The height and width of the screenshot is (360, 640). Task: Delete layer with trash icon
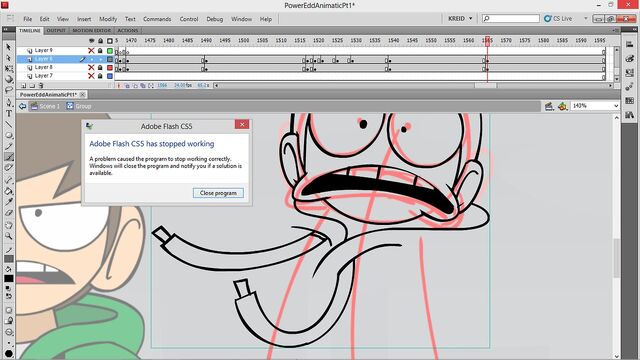40,86
